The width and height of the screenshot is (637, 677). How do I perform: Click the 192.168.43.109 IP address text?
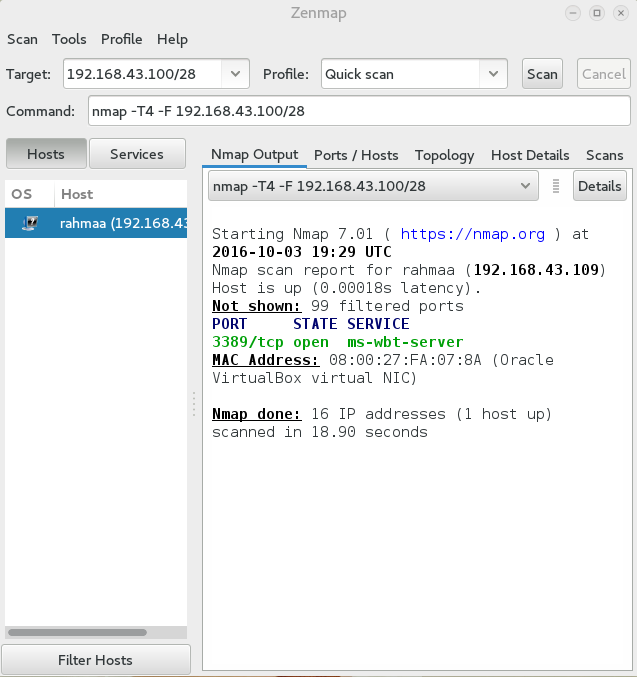click(536, 270)
